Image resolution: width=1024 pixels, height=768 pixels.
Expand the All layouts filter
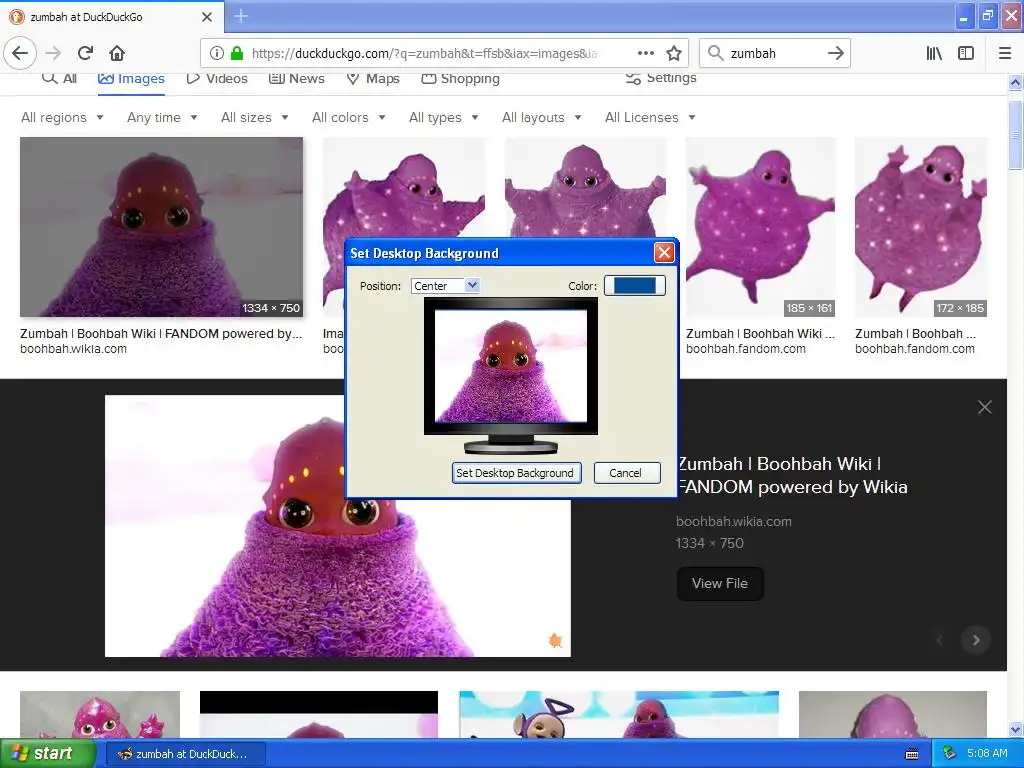tap(541, 118)
